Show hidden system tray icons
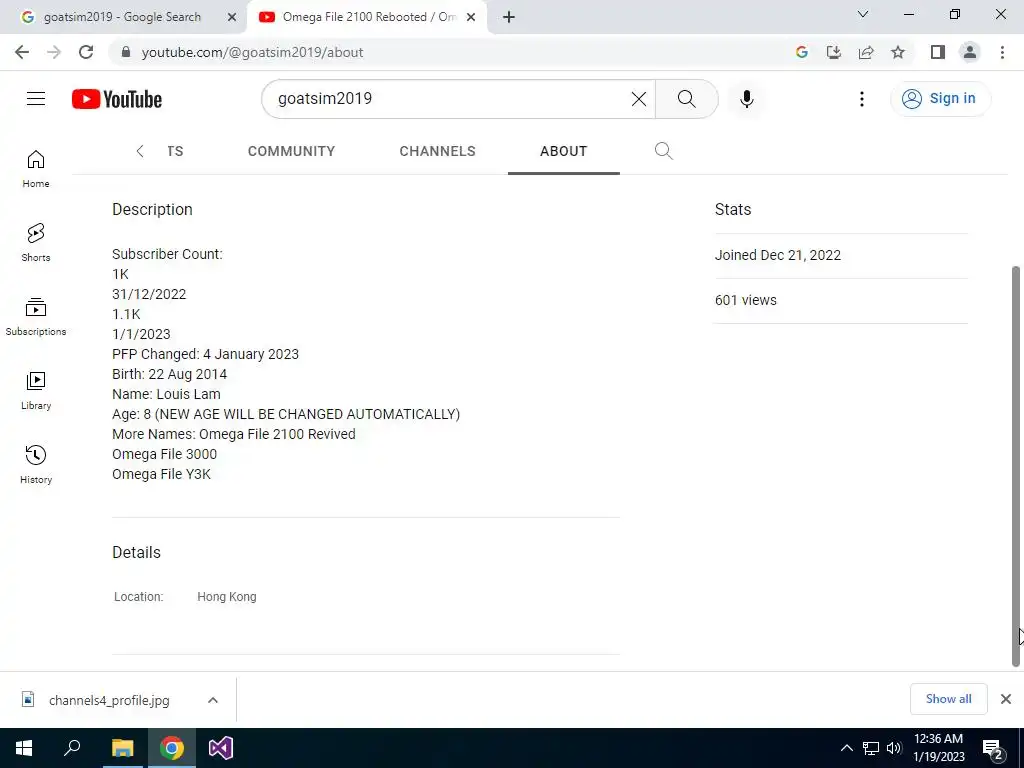The height and width of the screenshot is (768, 1024). click(x=846, y=748)
